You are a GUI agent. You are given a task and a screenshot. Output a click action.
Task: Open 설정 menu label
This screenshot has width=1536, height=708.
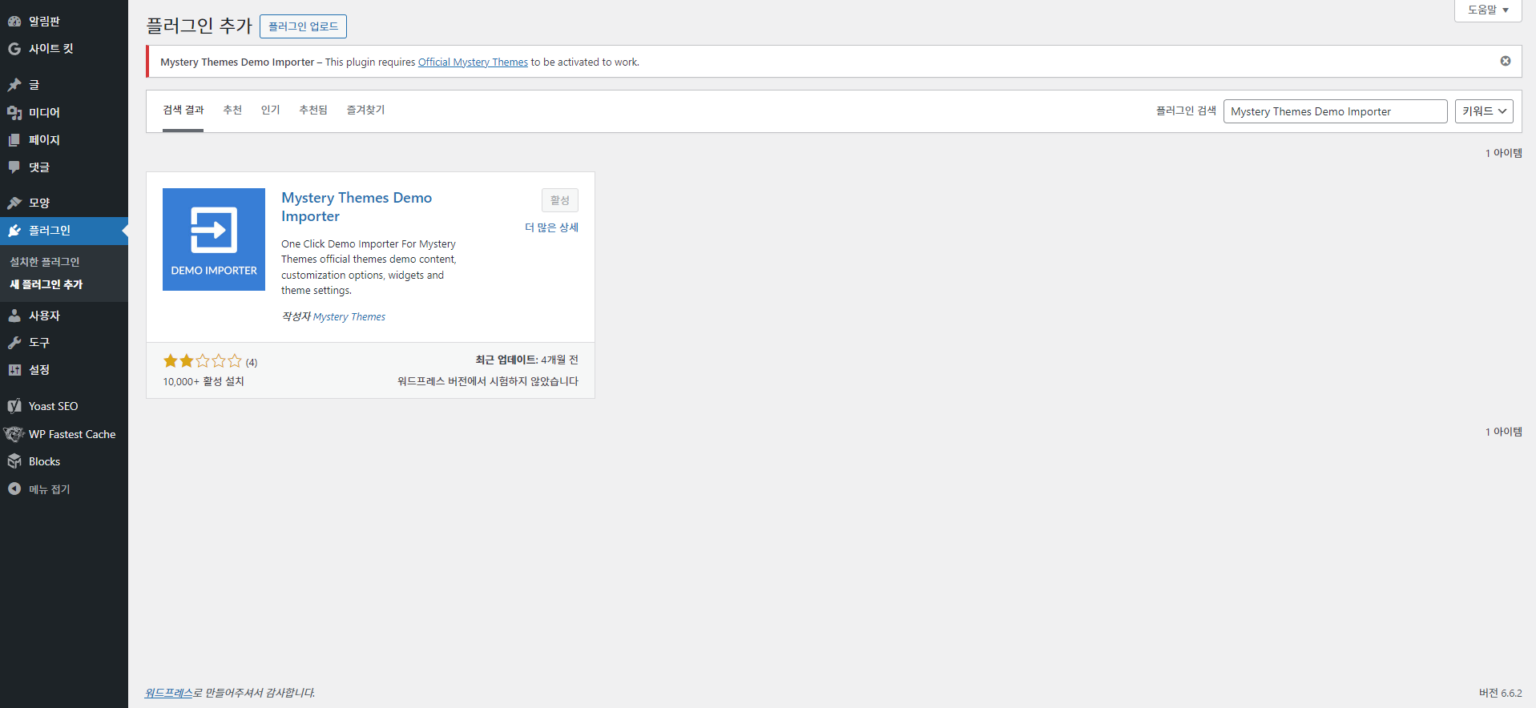pyautogui.click(x=39, y=370)
